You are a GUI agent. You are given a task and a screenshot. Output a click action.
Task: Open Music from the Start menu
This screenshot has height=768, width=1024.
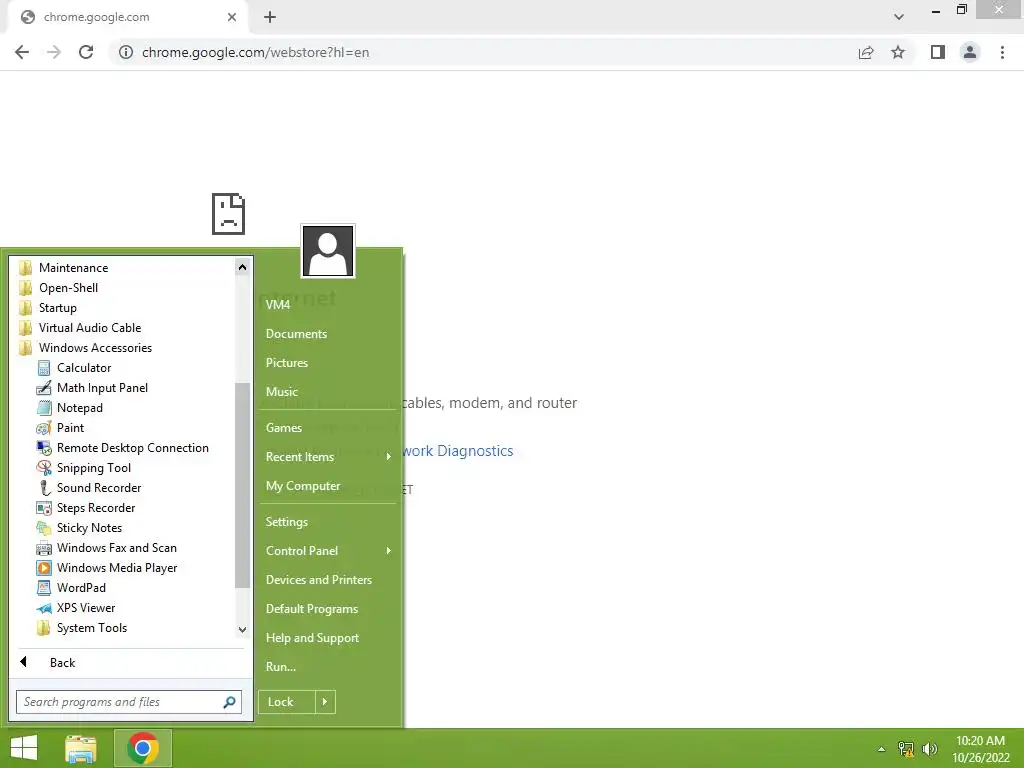point(281,392)
